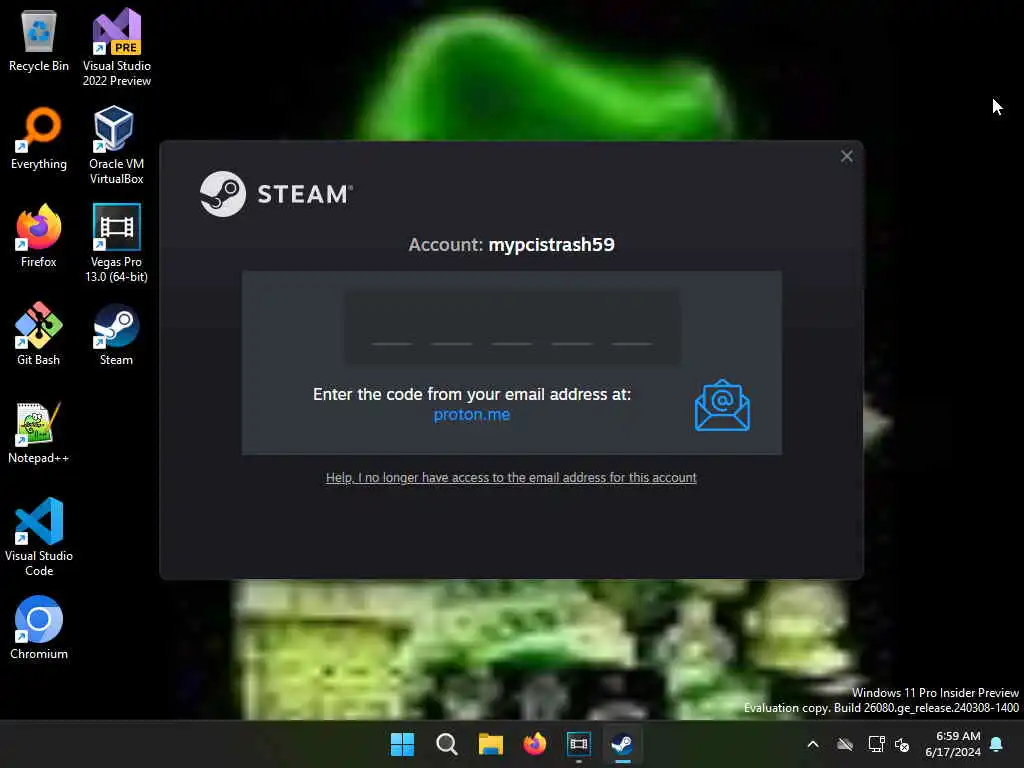Open the proton.me email link
Viewport: 1024px width, 768px height.
(472, 415)
